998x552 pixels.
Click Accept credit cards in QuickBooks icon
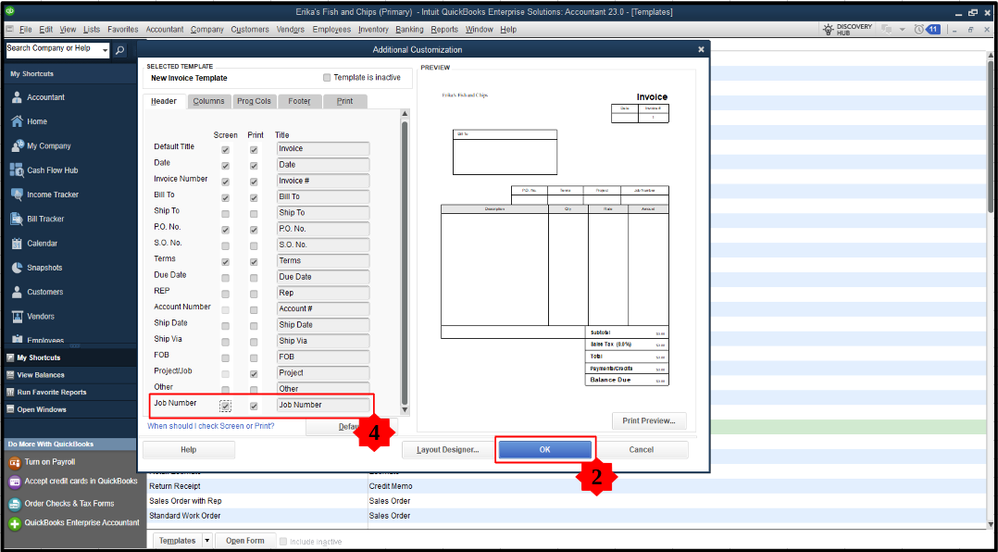tap(15, 482)
